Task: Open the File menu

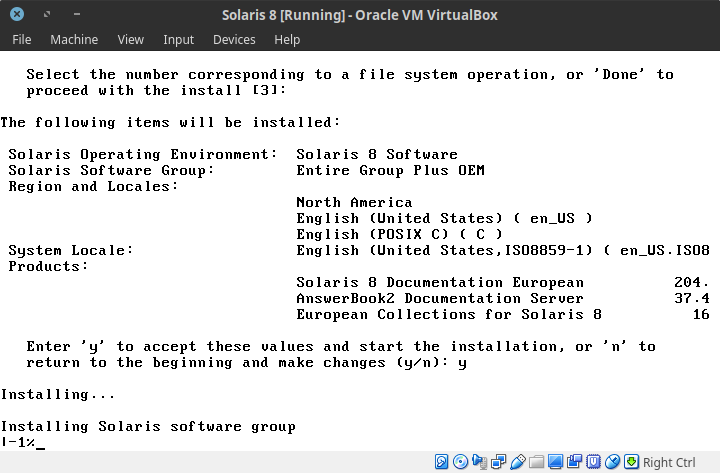Action: point(22,39)
